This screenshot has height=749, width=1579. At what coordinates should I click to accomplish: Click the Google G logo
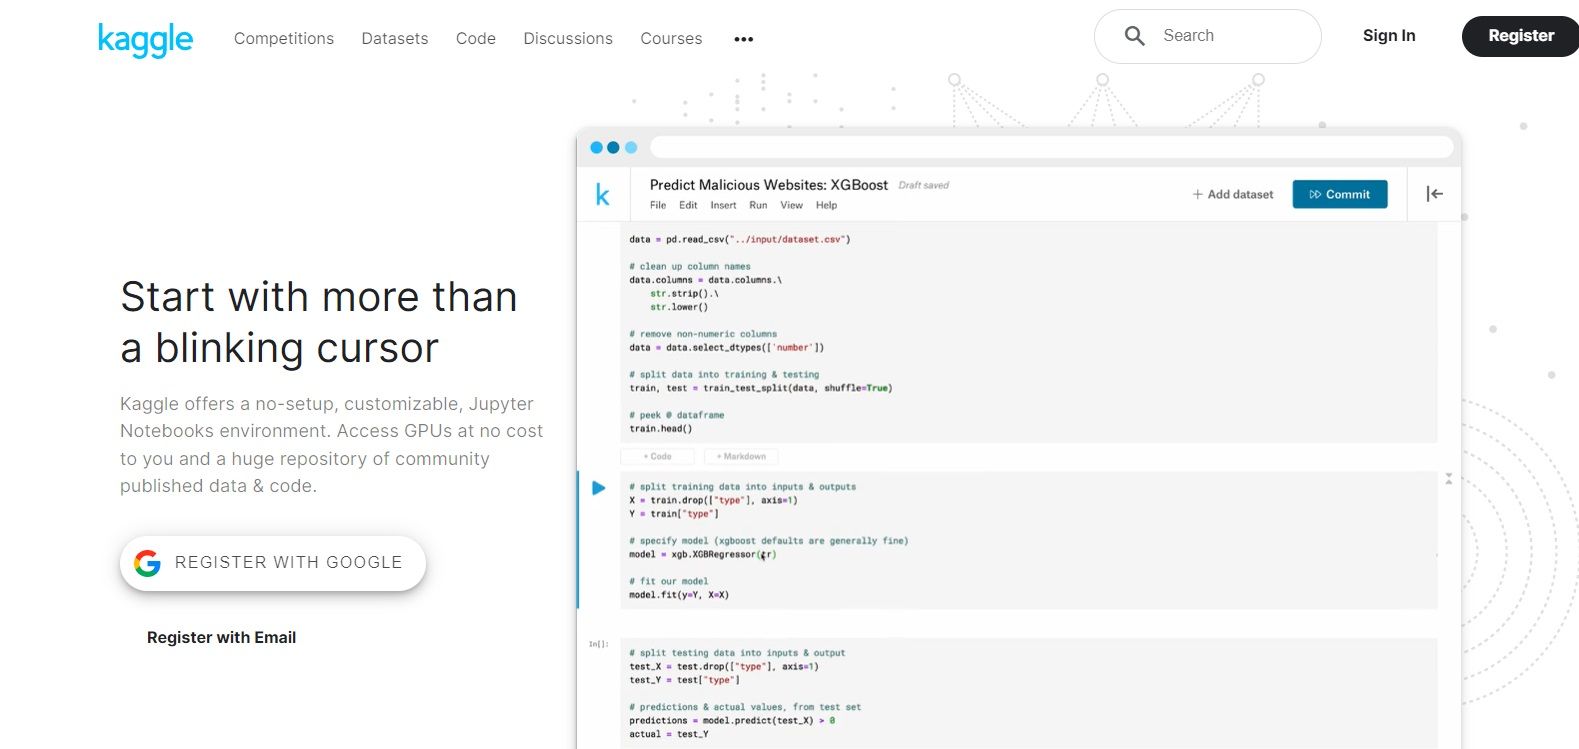pyautogui.click(x=148, y=563)
